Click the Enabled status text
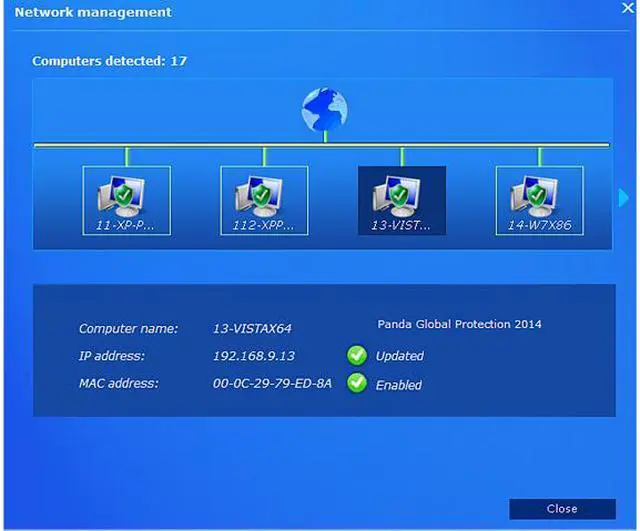The image size is (640, 531). 398,385
